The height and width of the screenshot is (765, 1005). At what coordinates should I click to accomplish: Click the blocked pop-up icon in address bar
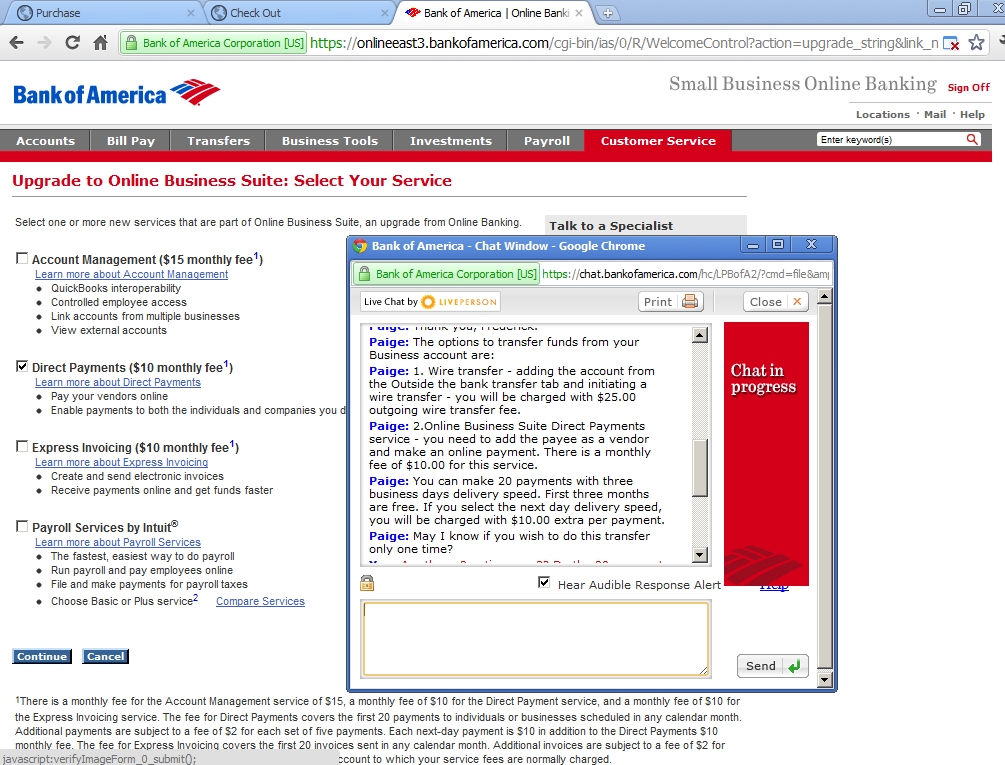[x=951, y=43]
